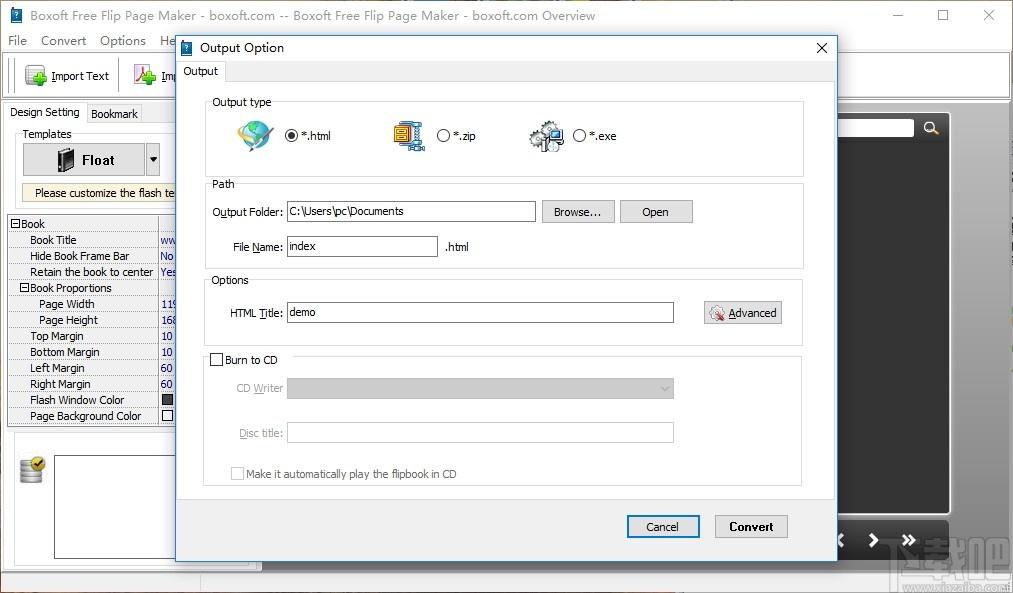Open the Convert menu
Viewport: 1013px width, 593px height.
(63, 41)
